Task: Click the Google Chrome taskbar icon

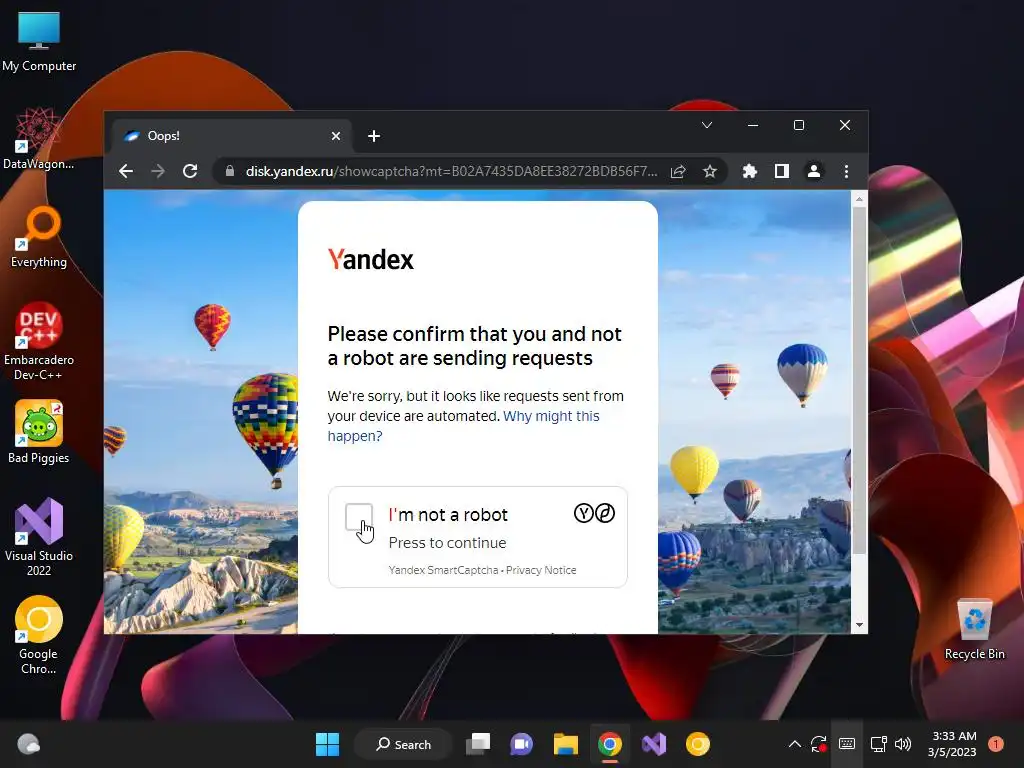Action: pos(609,744)
